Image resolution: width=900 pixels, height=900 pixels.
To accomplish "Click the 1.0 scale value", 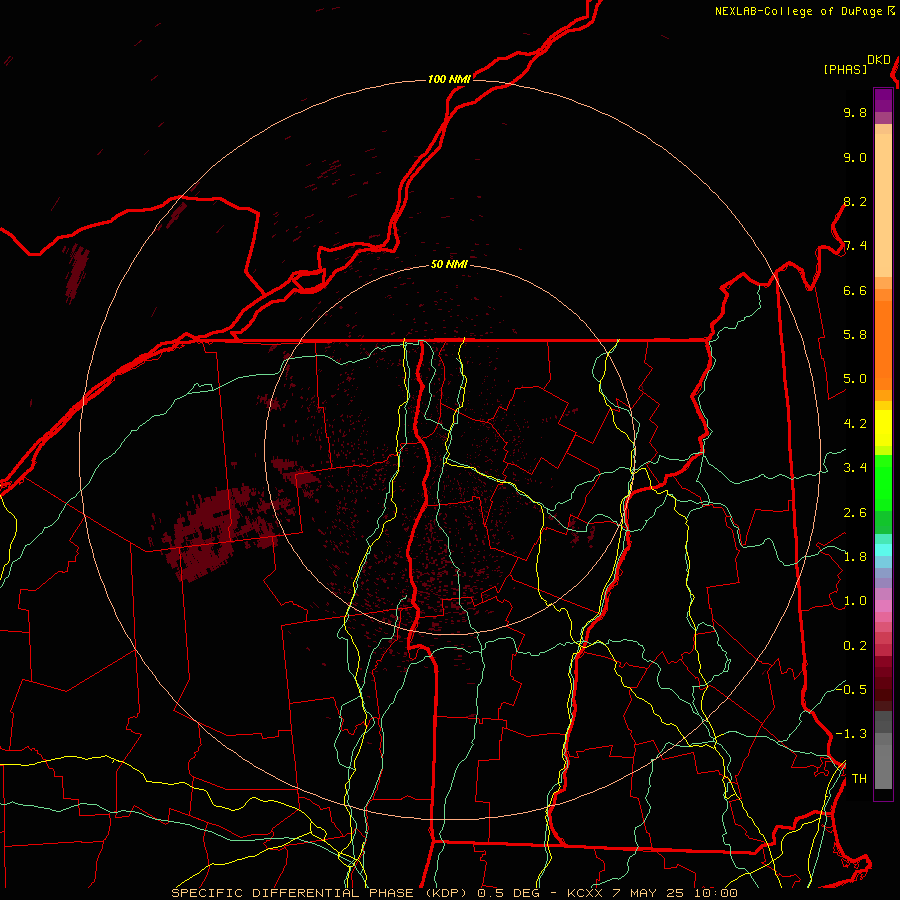I will pyautogui.click(x=855, y=601).
